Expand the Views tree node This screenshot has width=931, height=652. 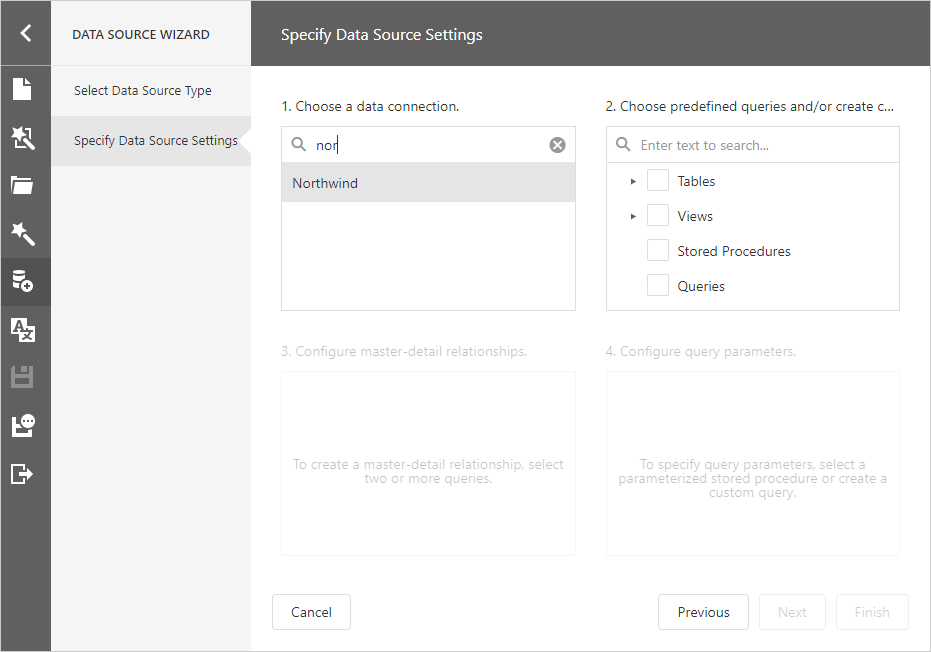point(633,216)
